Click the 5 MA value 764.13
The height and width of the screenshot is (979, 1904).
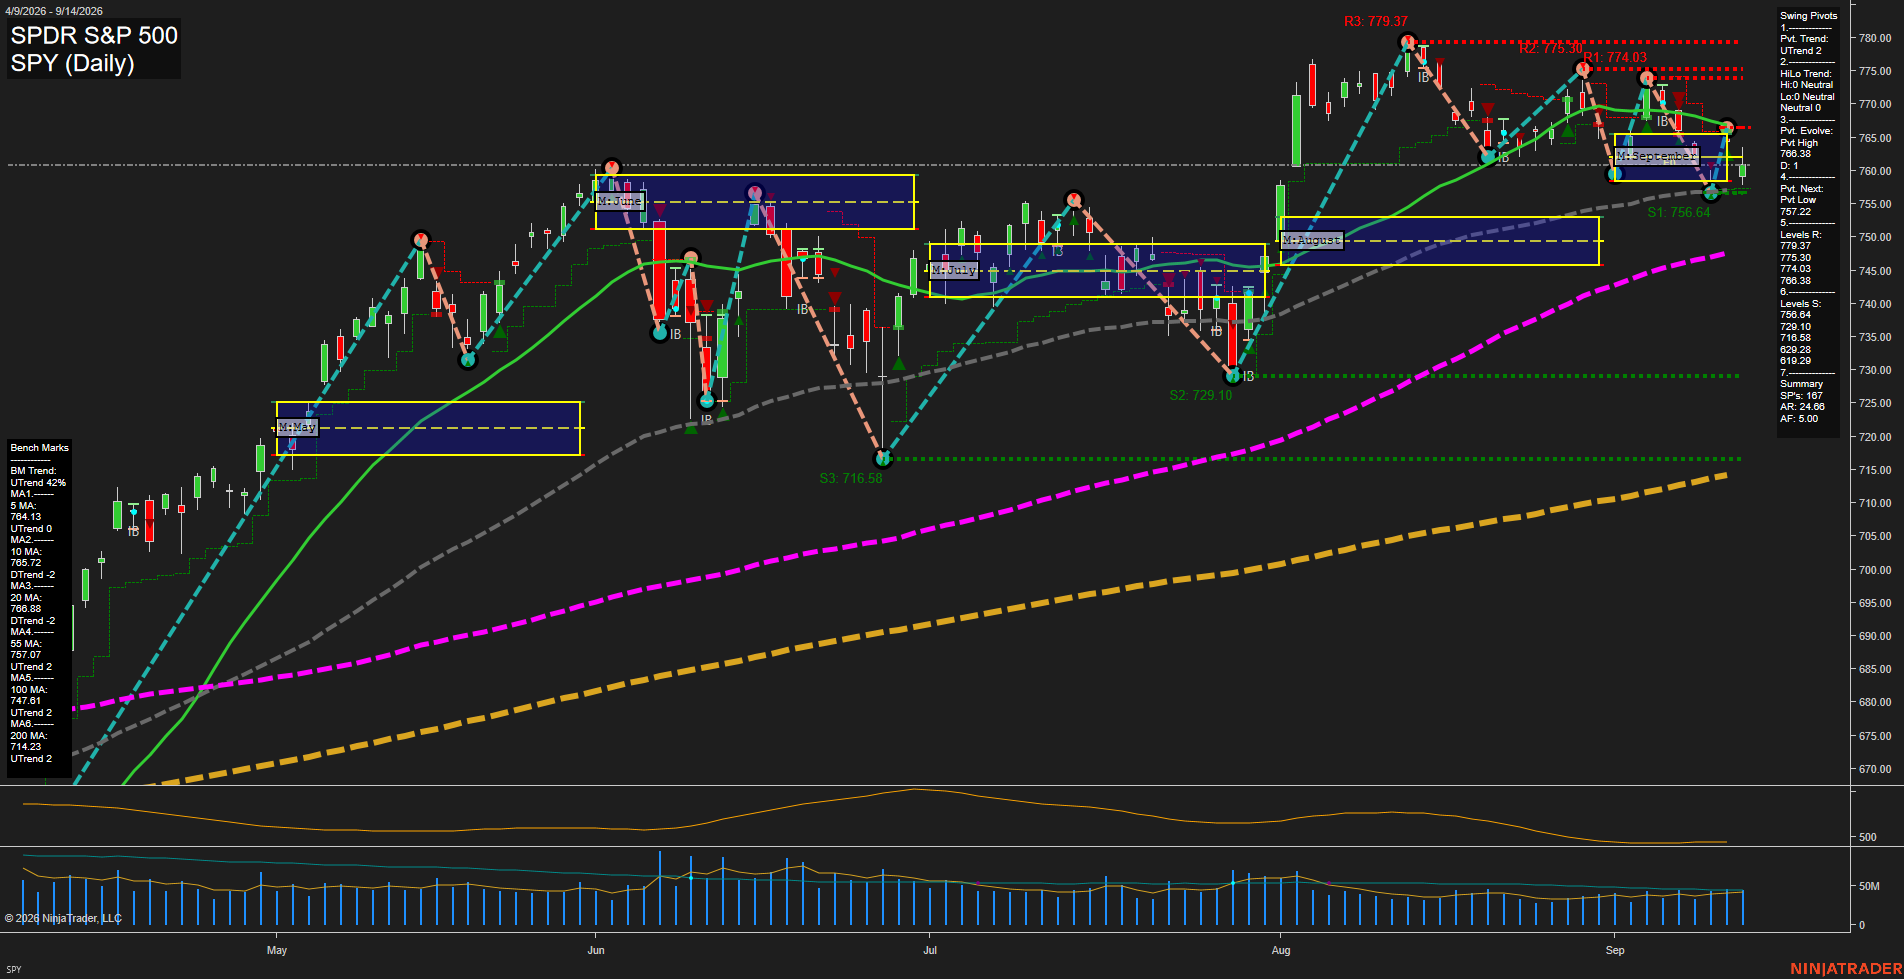(x=26, y=517)
